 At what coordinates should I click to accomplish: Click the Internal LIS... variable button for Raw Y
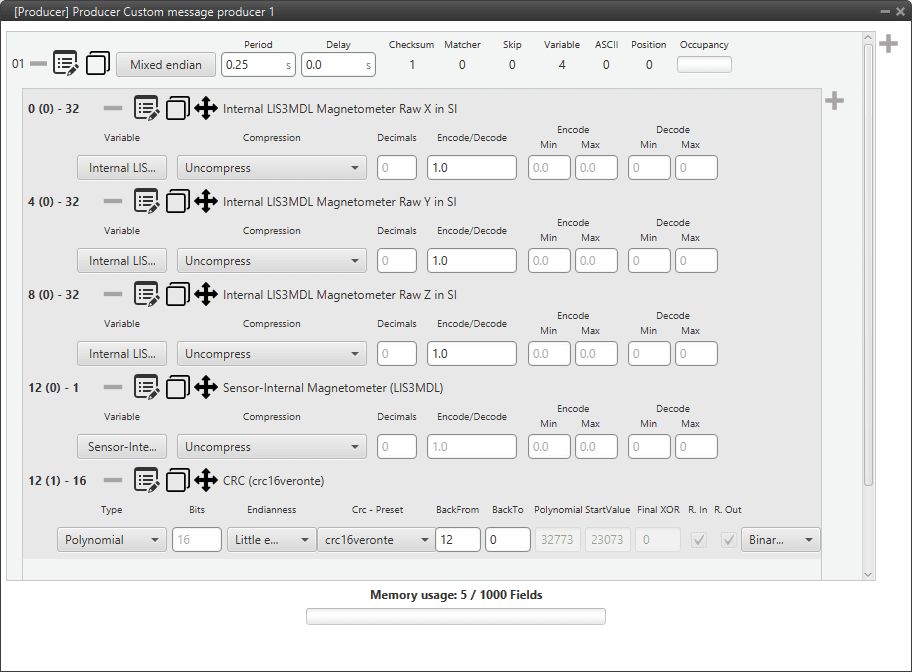coord(122,261)
